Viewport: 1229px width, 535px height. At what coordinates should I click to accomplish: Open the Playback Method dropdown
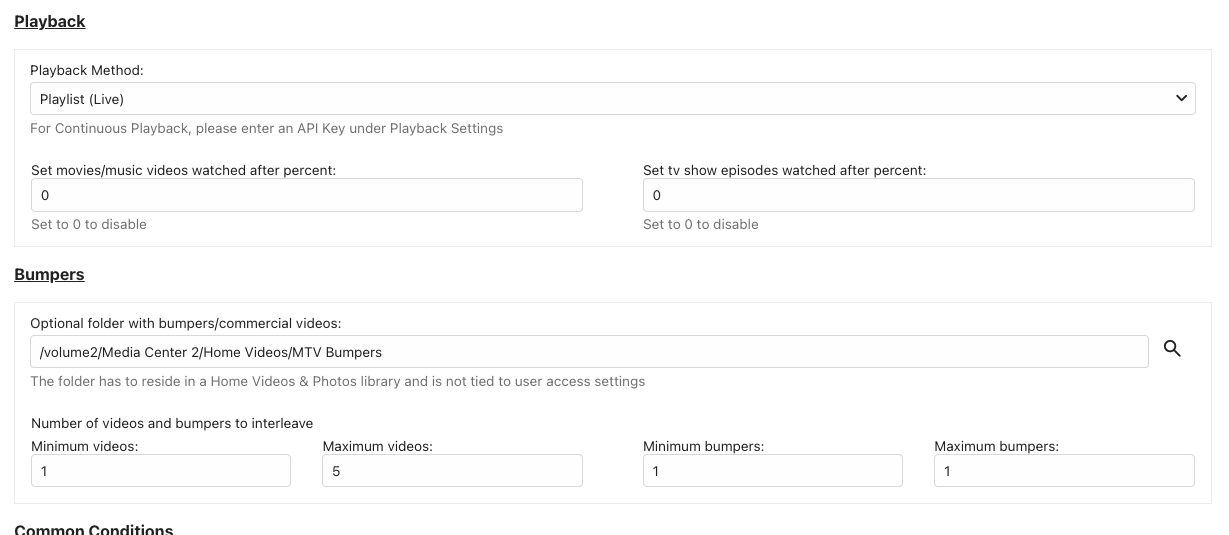click(x=612, y=99)
